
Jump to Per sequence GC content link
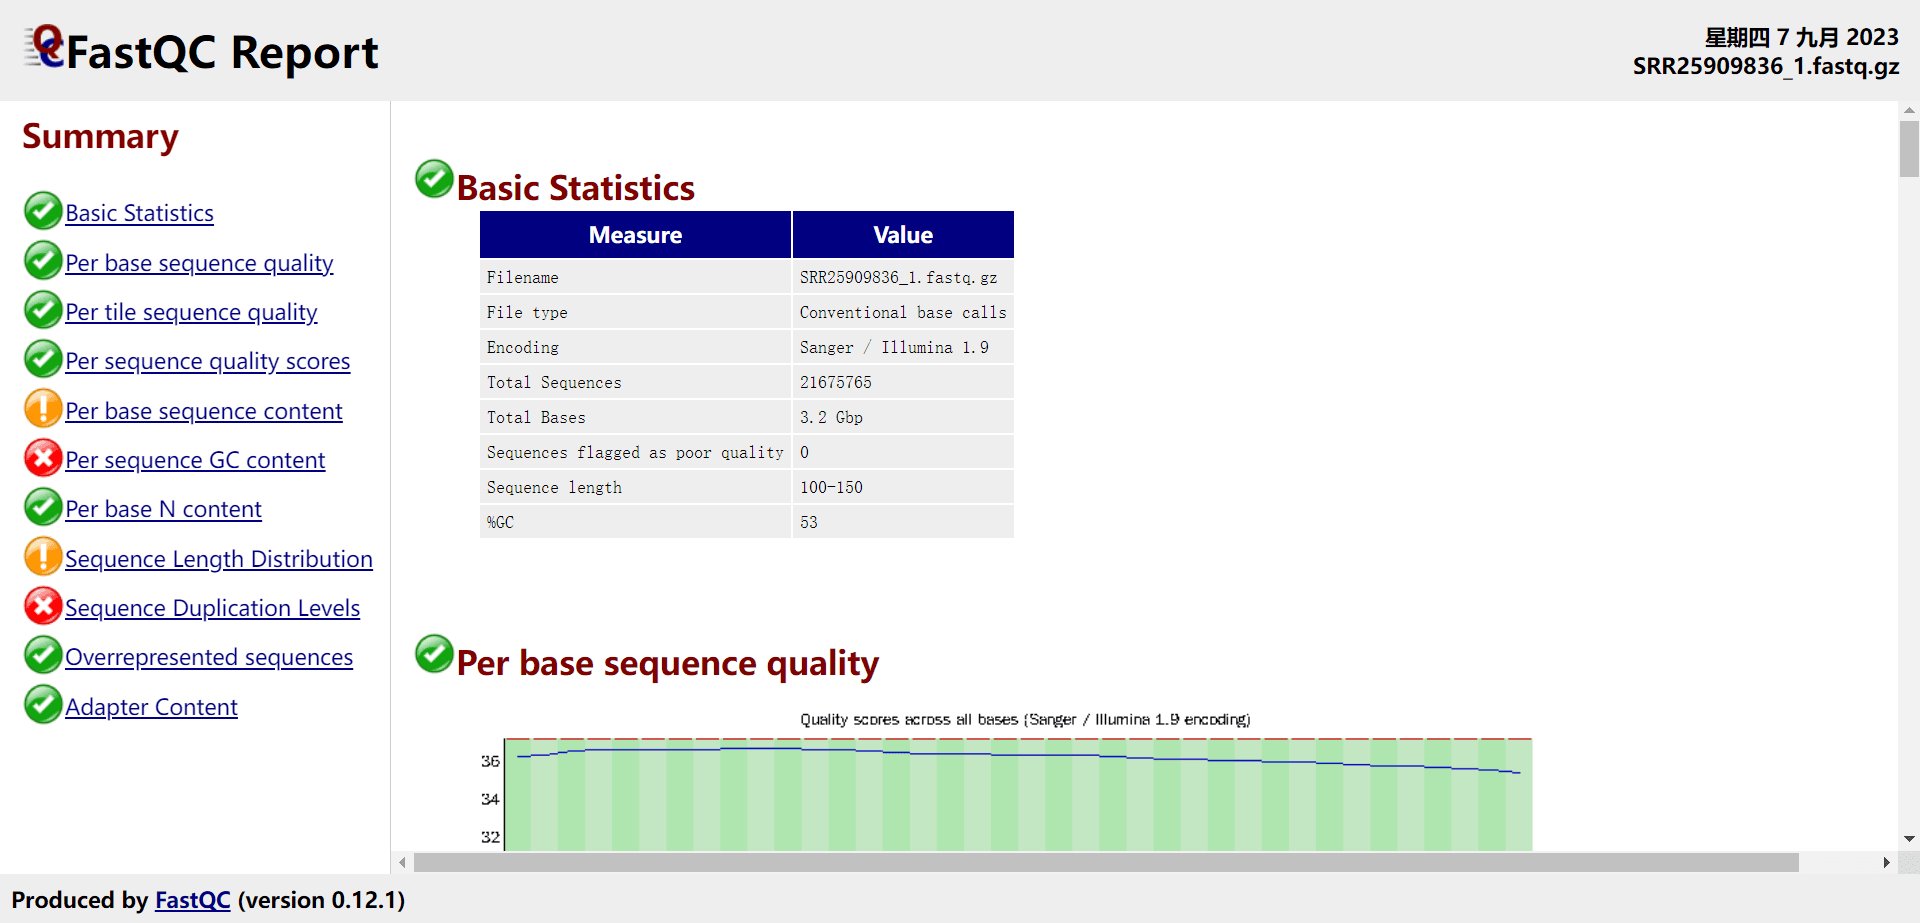pos(195,460)
